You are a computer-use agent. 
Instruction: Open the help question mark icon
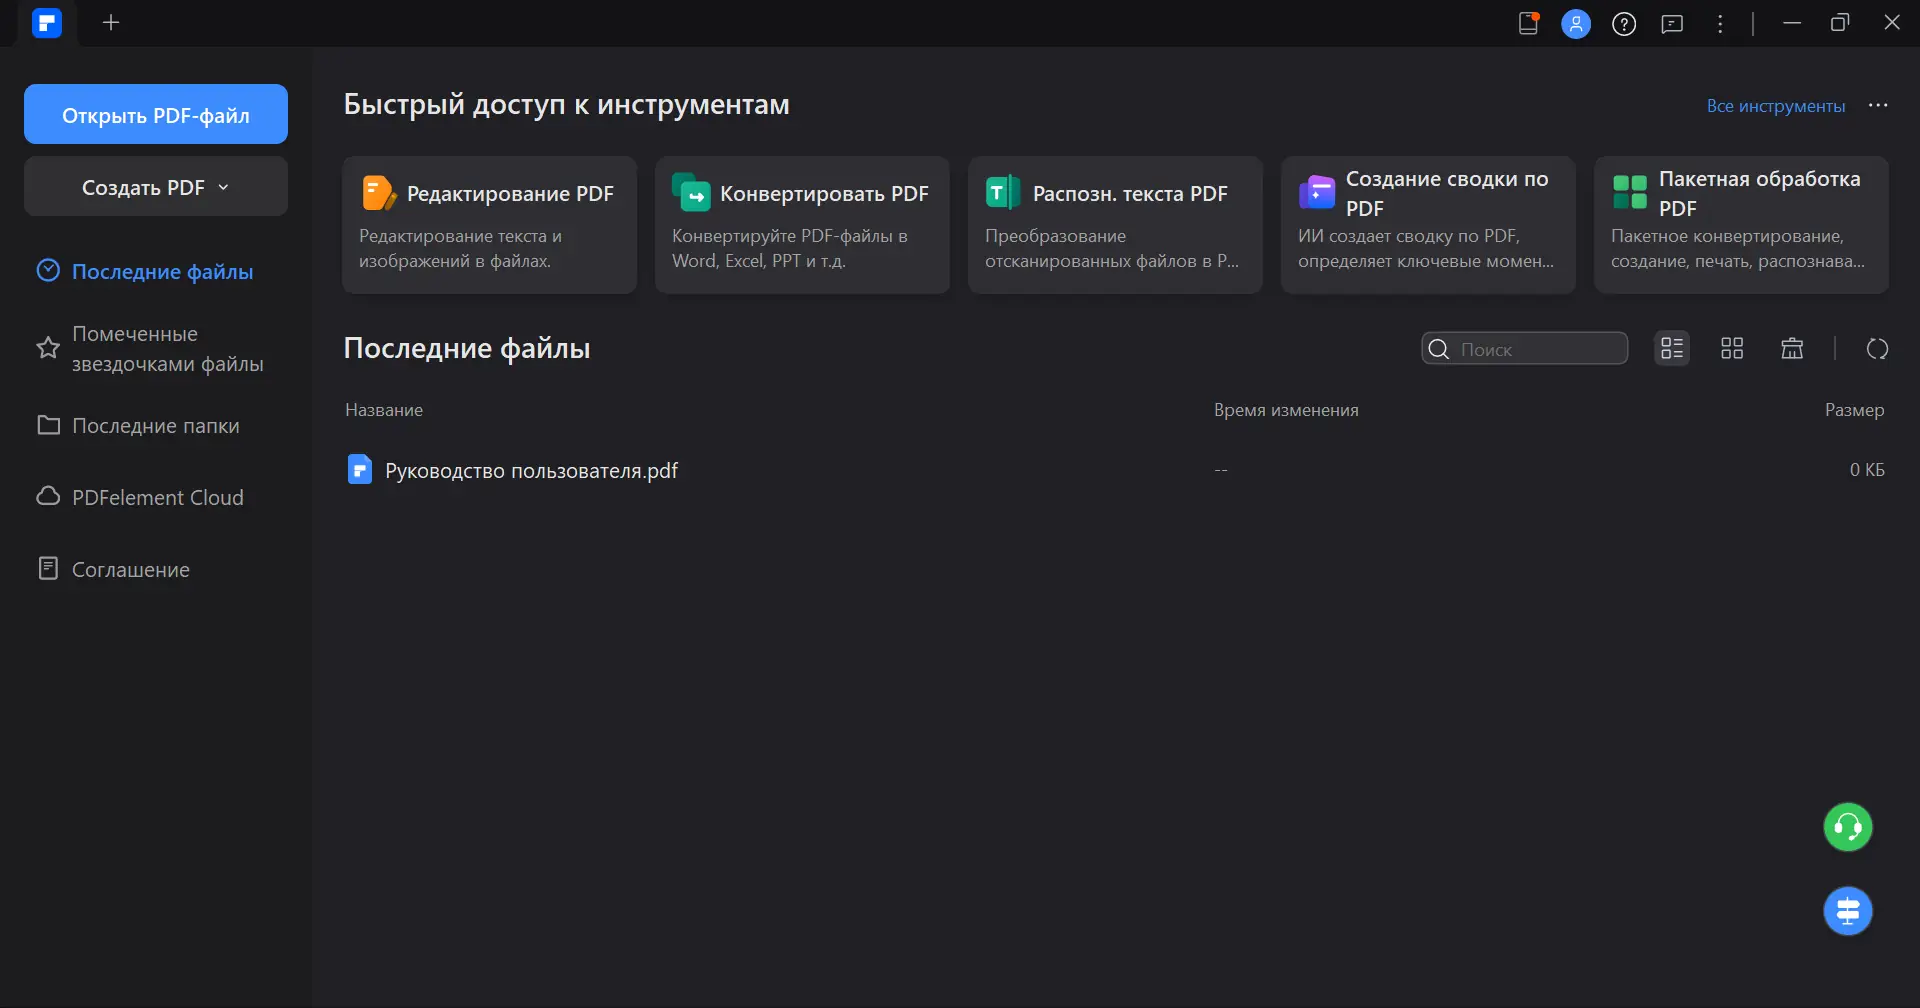(x=1624, y=23)
